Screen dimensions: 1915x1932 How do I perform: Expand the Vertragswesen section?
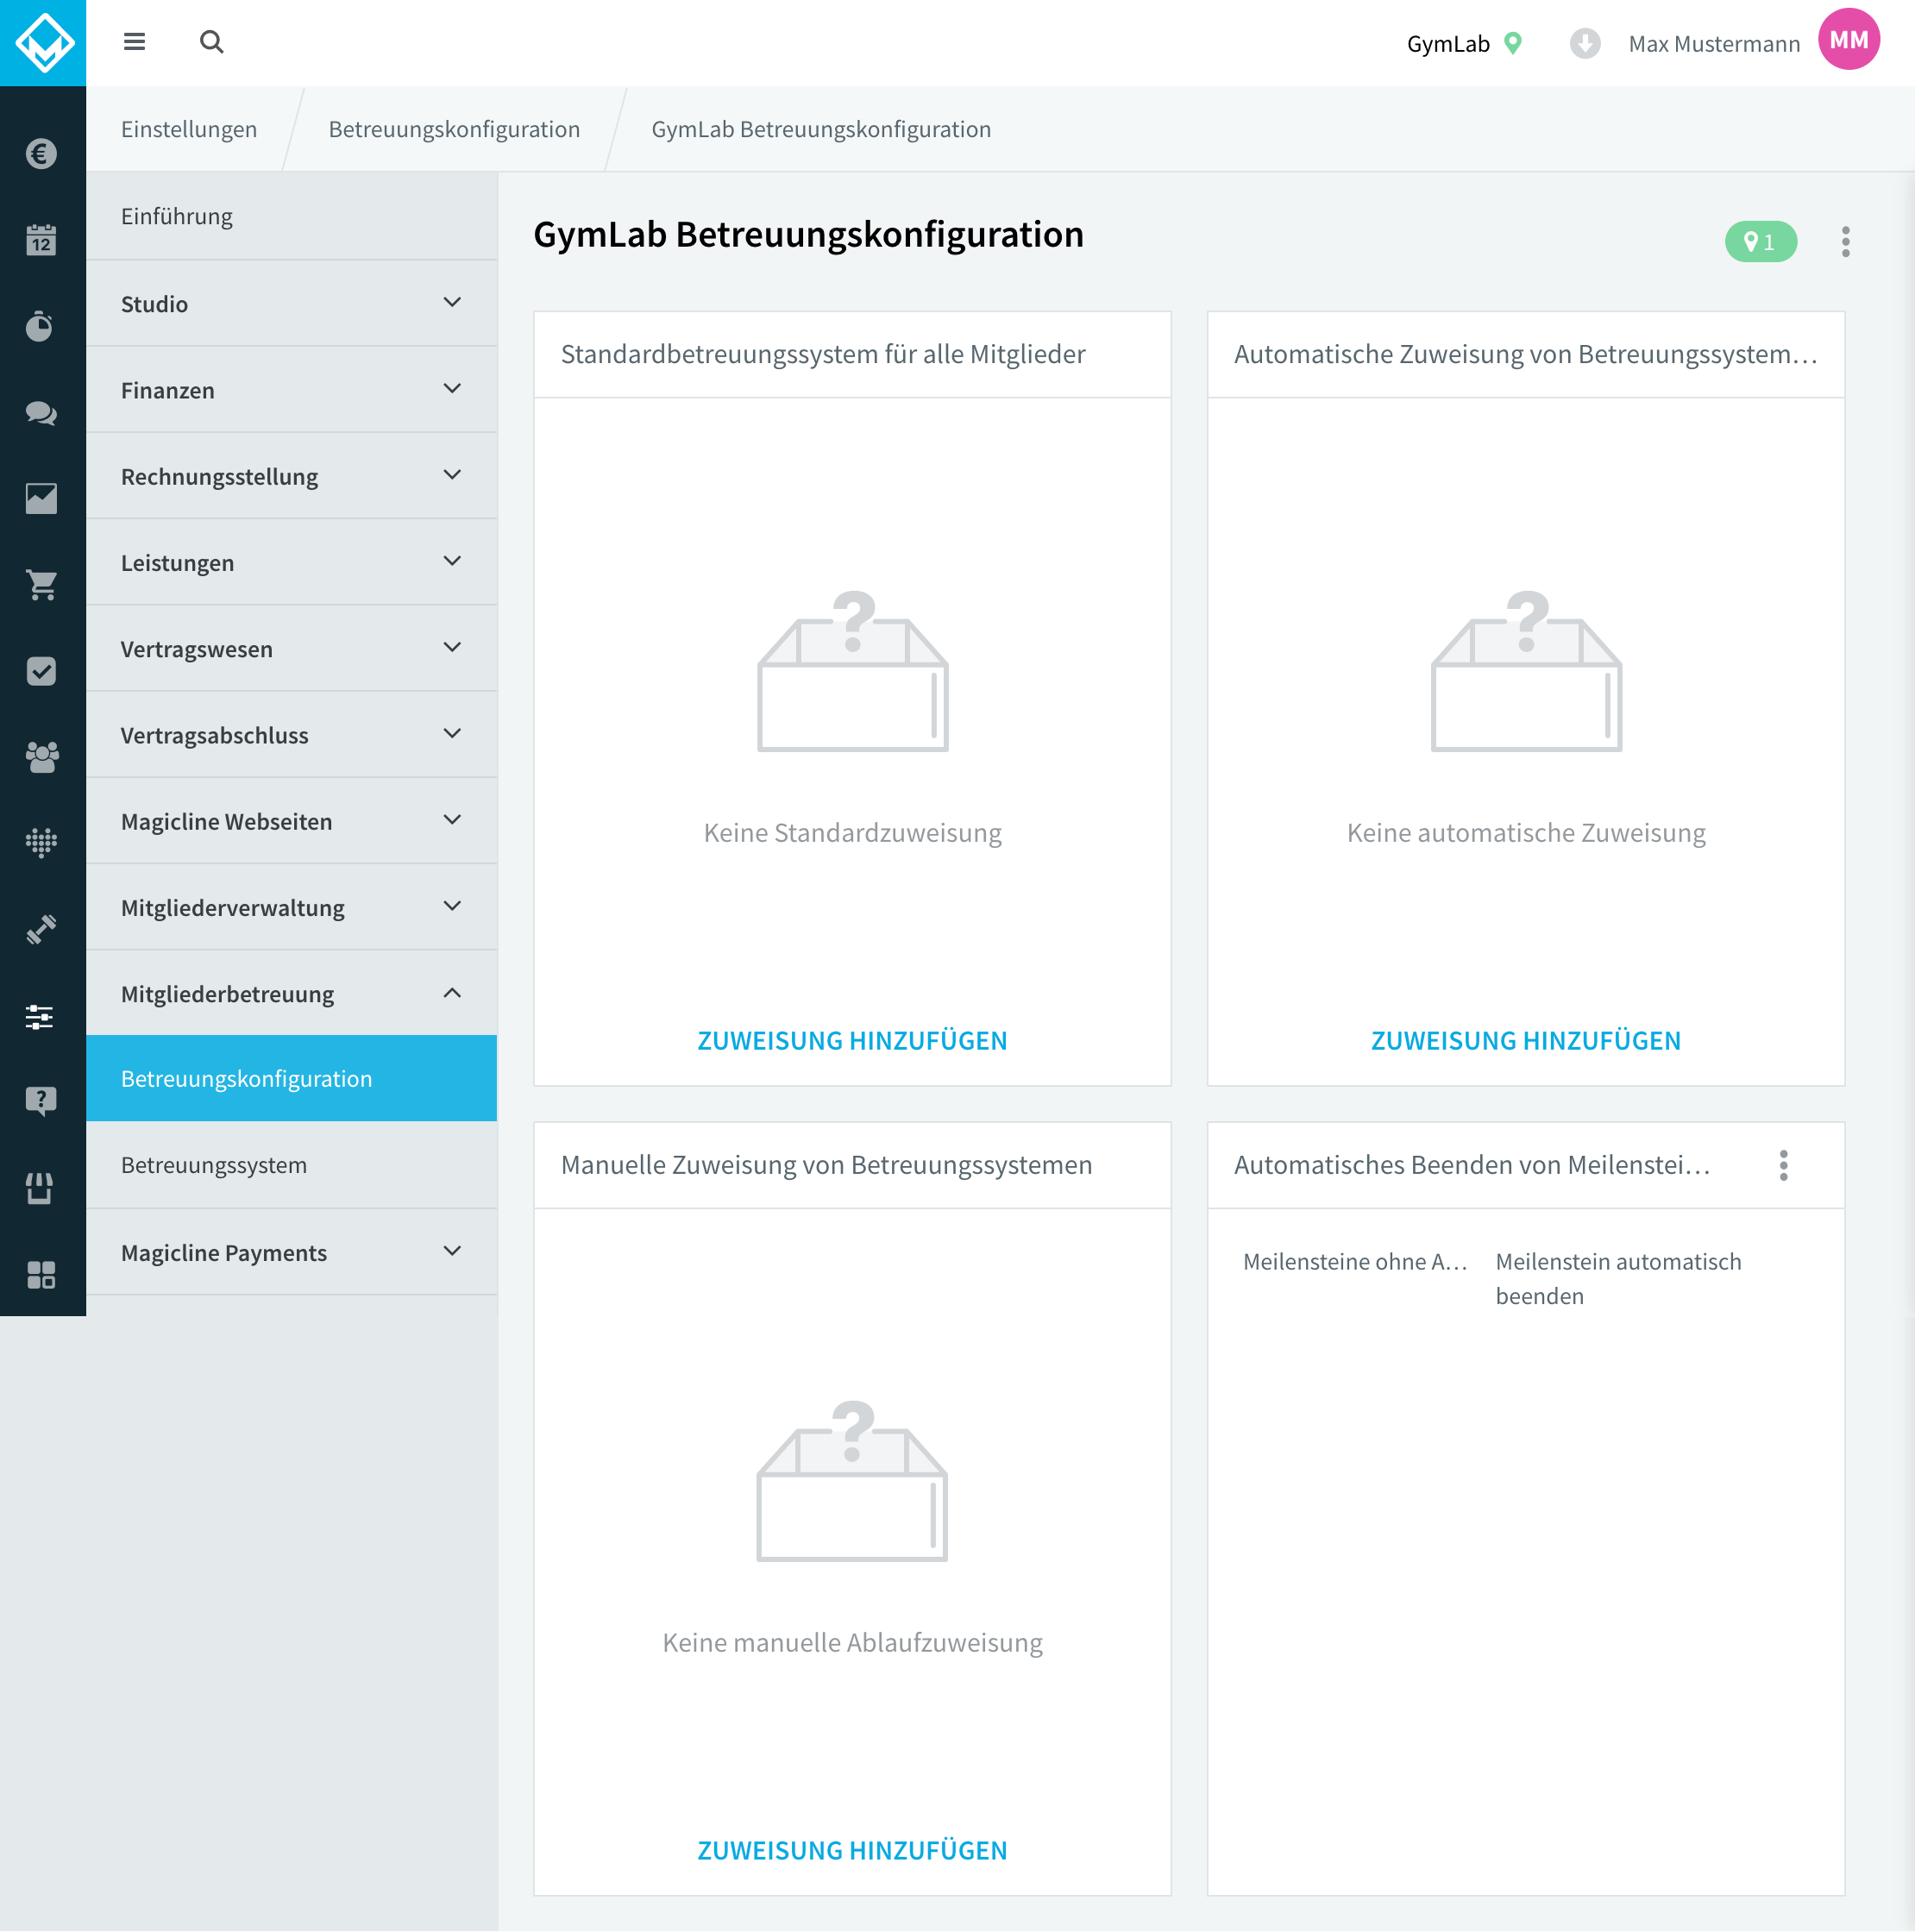[x=291, y=649]
